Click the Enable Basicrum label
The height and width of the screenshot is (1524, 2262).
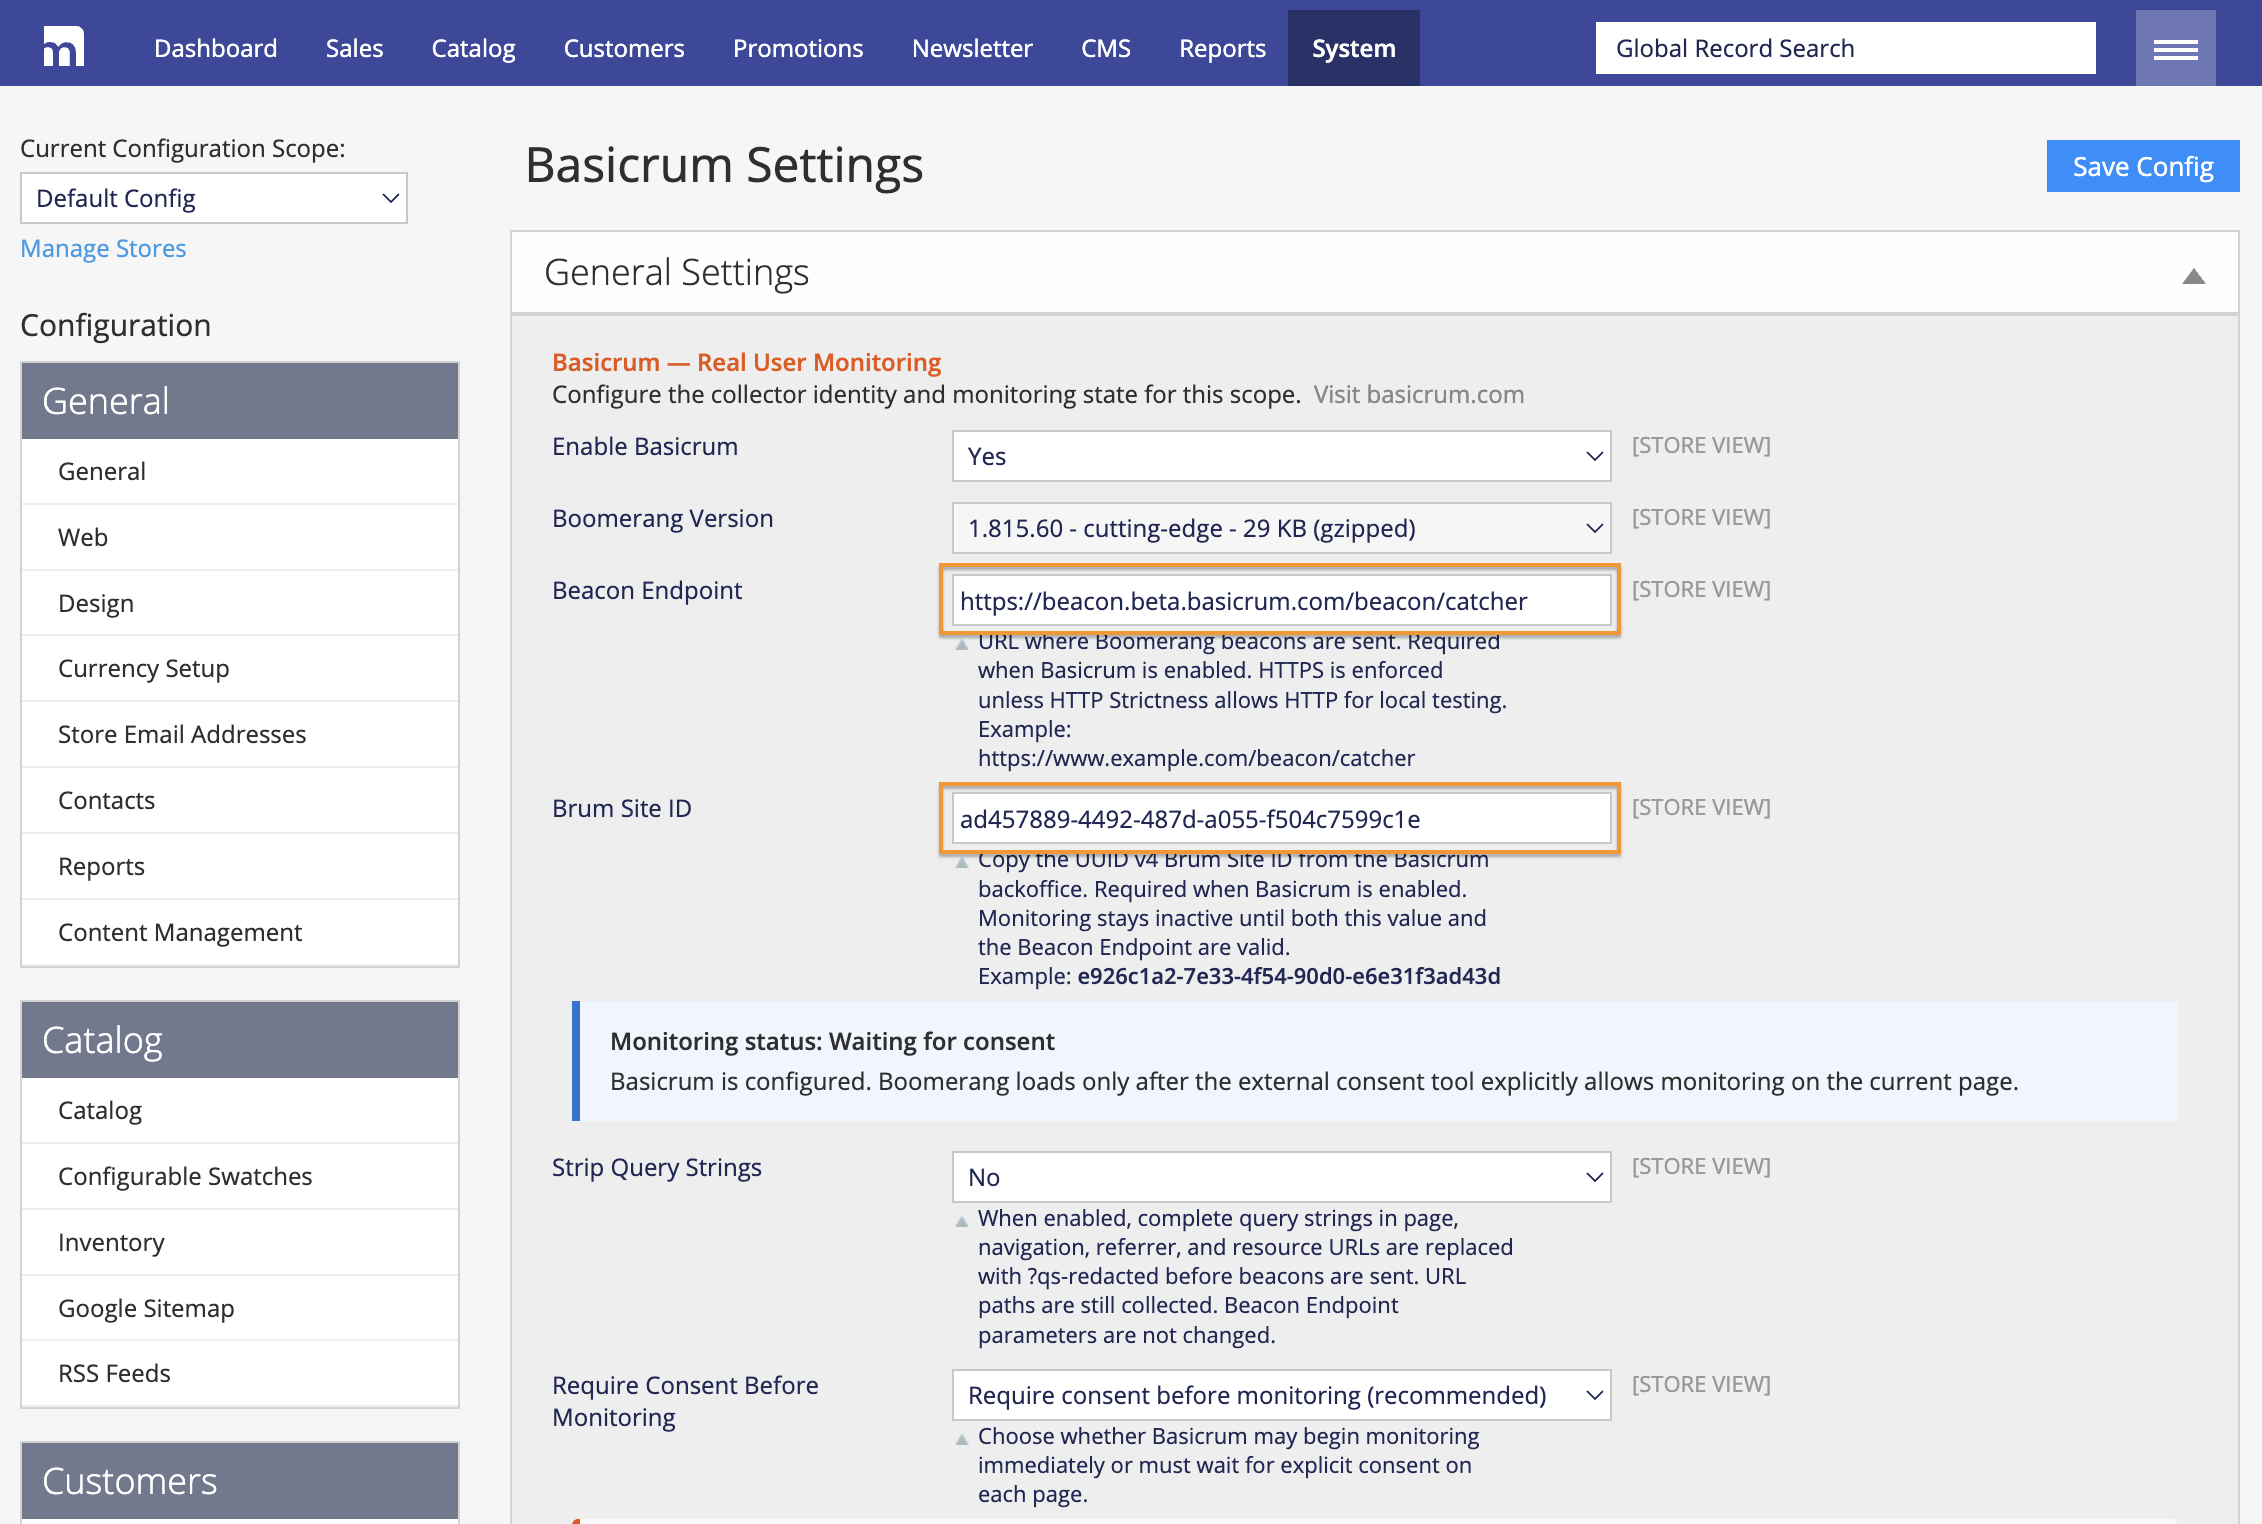click(645, 446)
